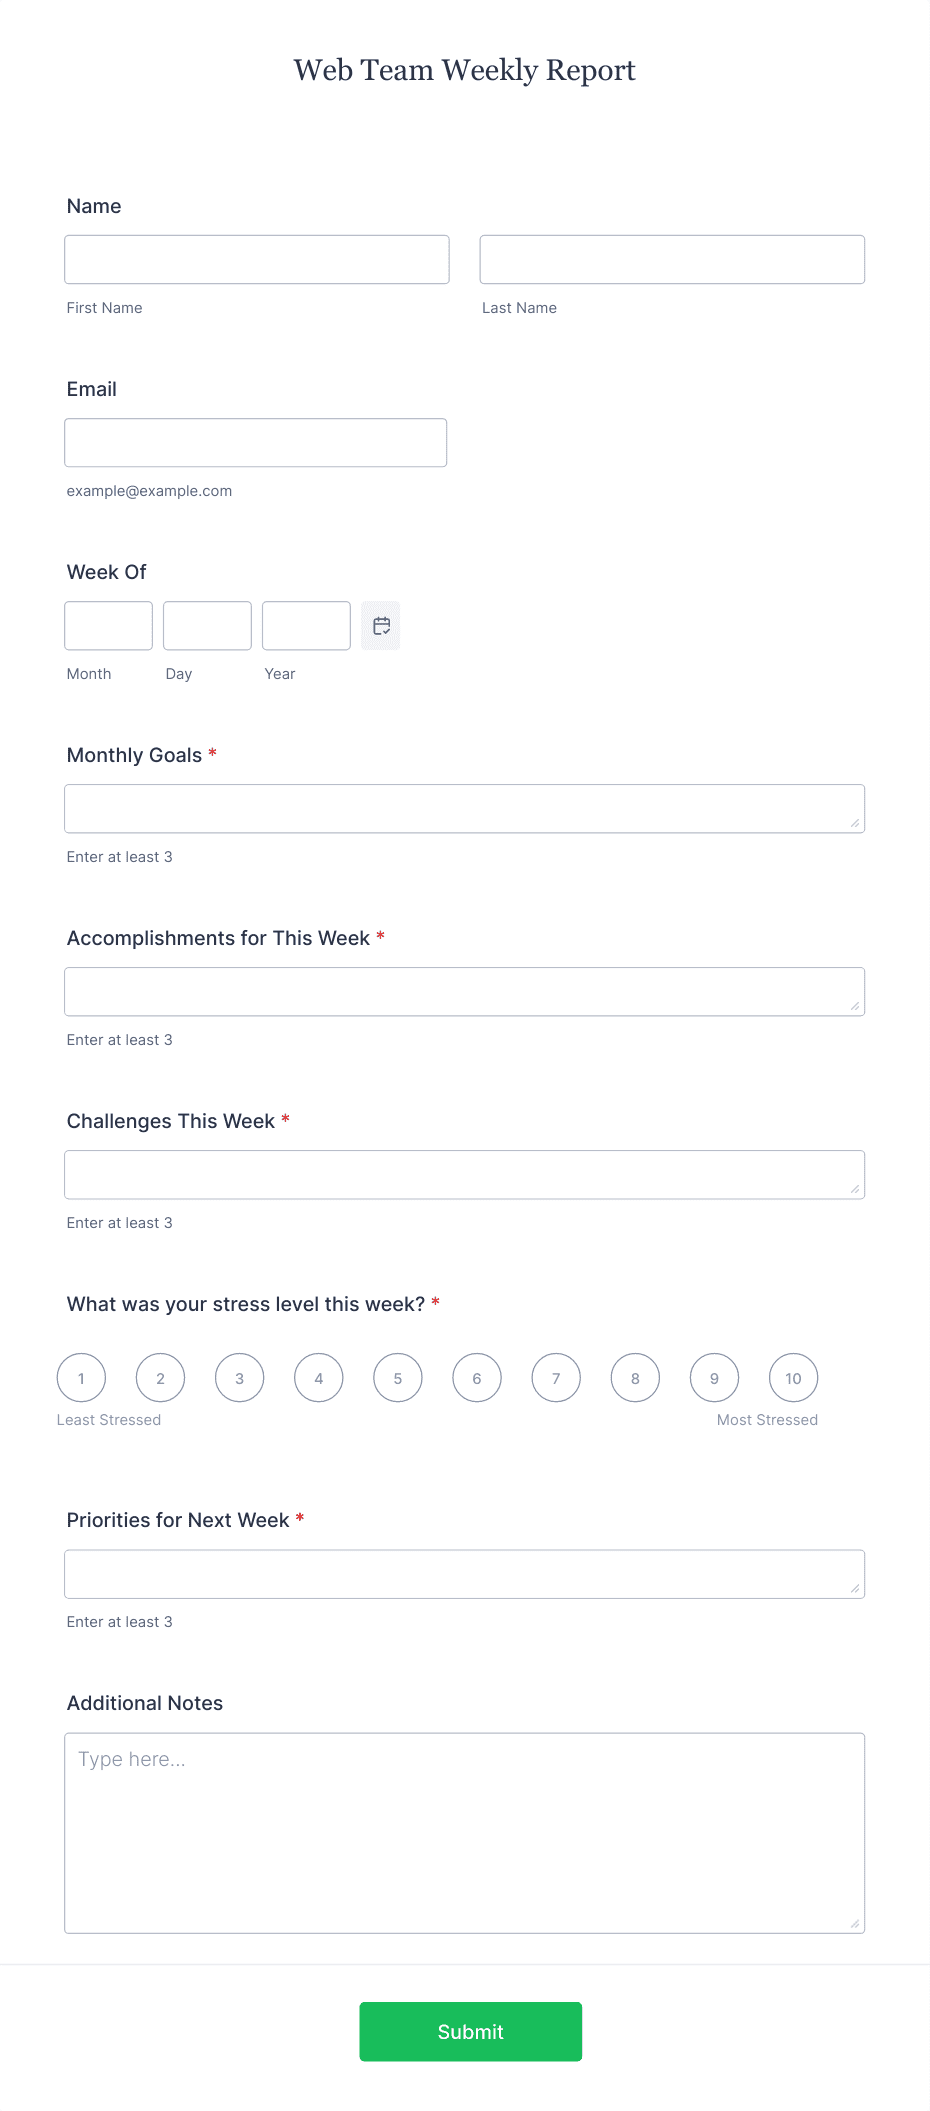Select the Day input box
Image resolution: width=930 pixels, height=2111 pixels.
[207, 626]
